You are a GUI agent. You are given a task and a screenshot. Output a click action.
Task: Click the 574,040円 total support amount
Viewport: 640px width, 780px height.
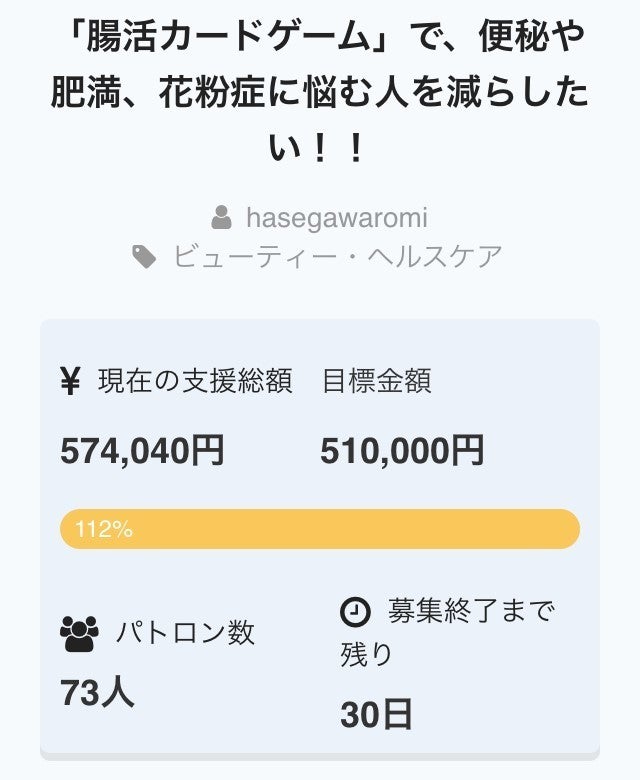tap(142, 451)
